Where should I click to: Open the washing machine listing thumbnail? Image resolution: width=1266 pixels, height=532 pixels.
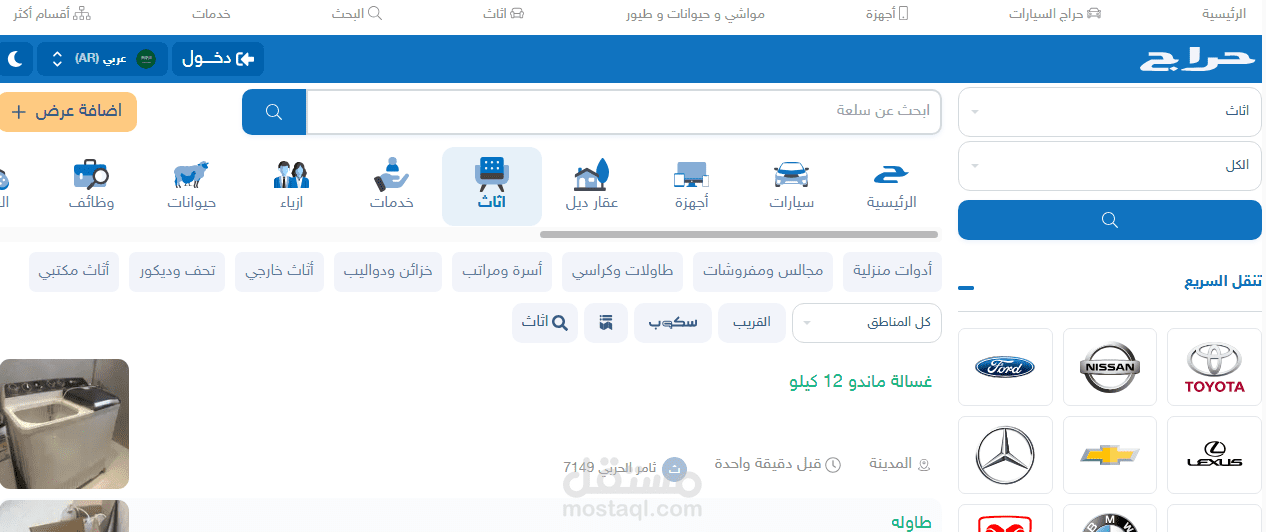coord(64,424)
